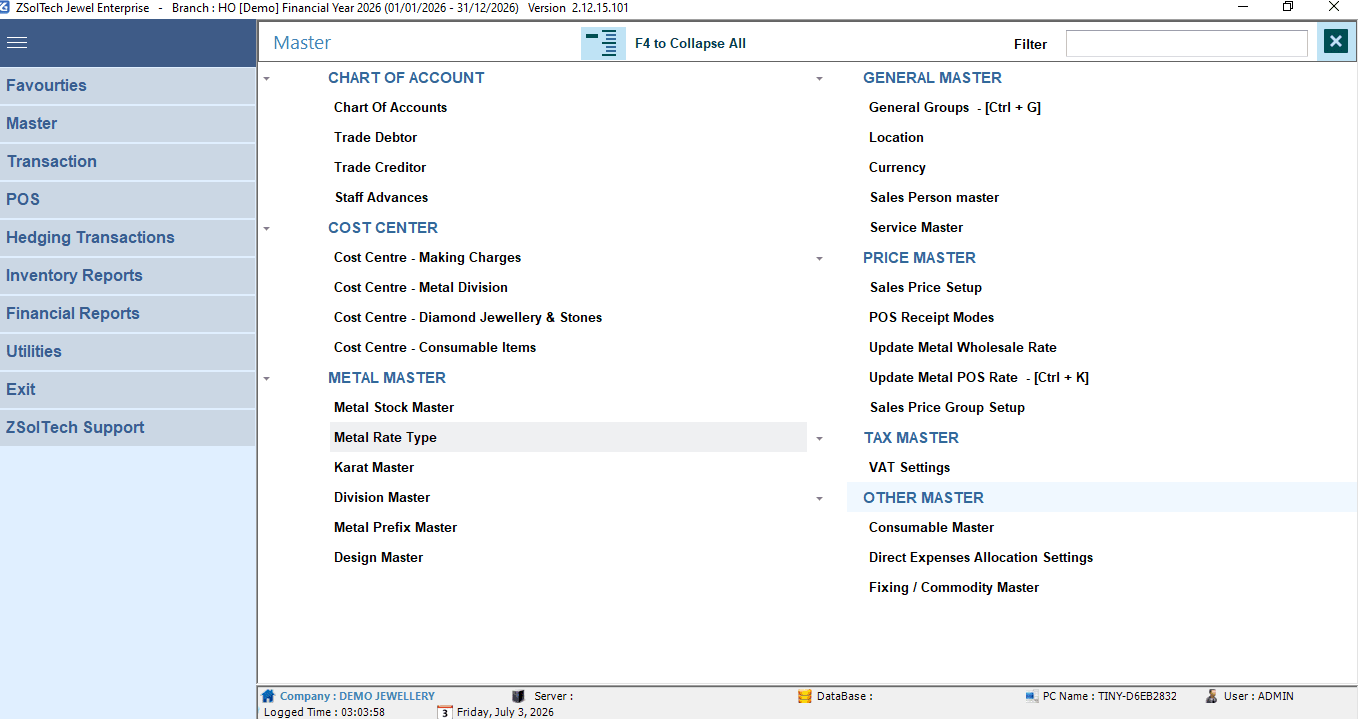Open Consumable Master
Screen dimensions: 1358x719
[931, 527]
